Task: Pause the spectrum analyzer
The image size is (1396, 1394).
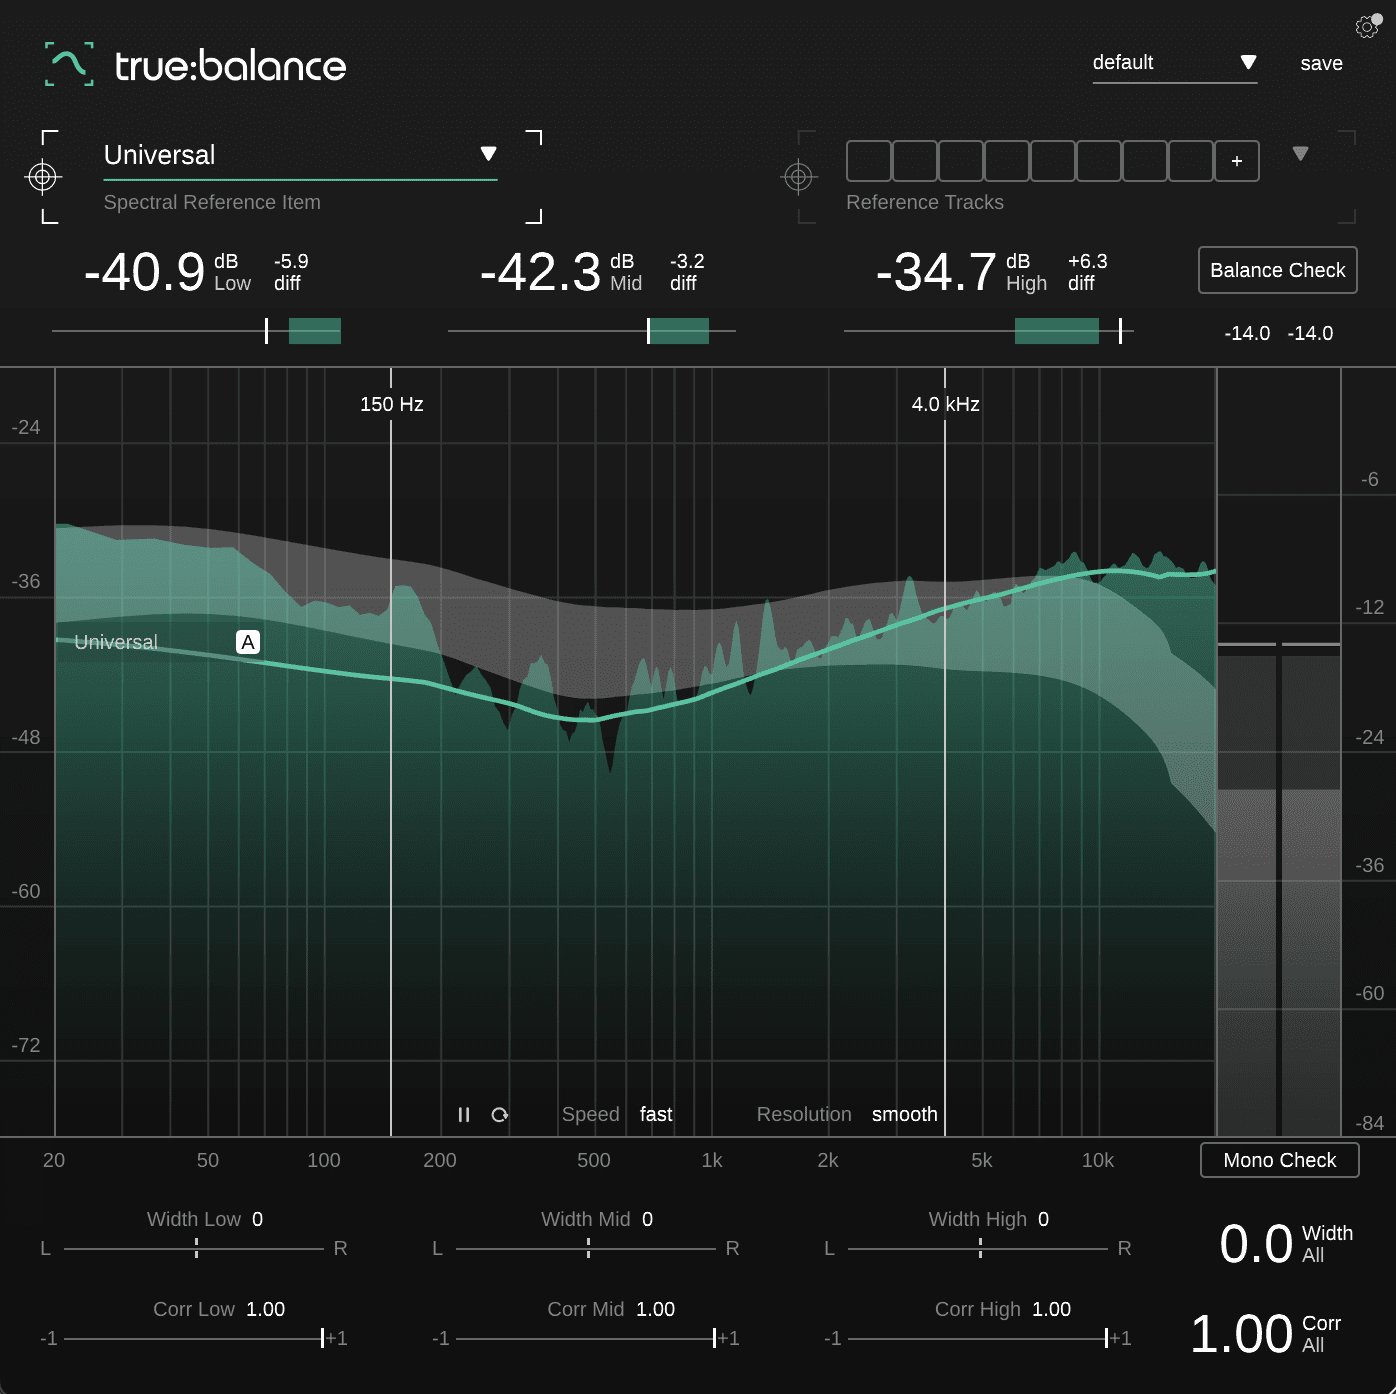Action: click(464, 1114)
